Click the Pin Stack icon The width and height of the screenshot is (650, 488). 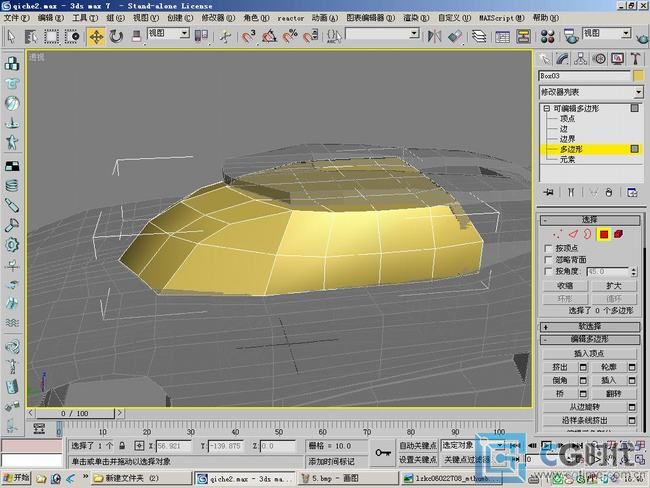coord(548,192)
